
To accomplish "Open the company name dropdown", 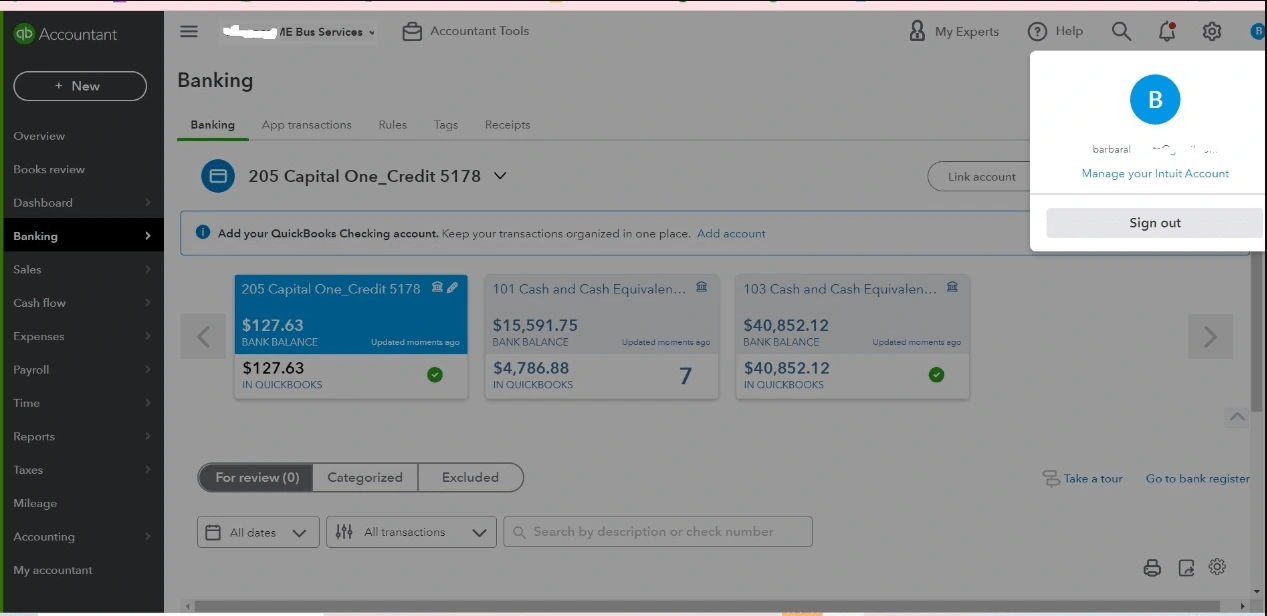I will click(298, 32).
